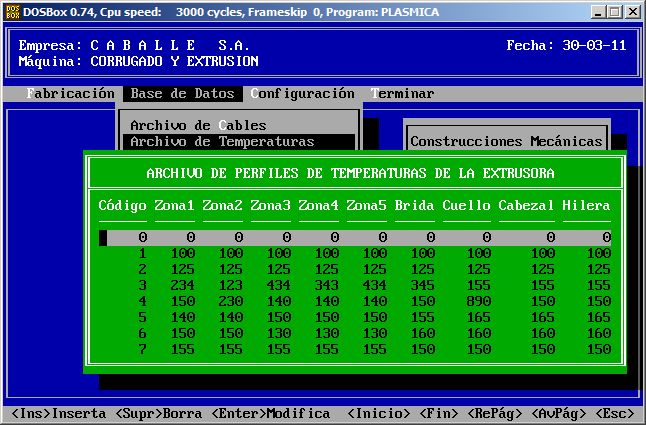Open the Configuración menu

pyautogui.click(x=303, y=94)
